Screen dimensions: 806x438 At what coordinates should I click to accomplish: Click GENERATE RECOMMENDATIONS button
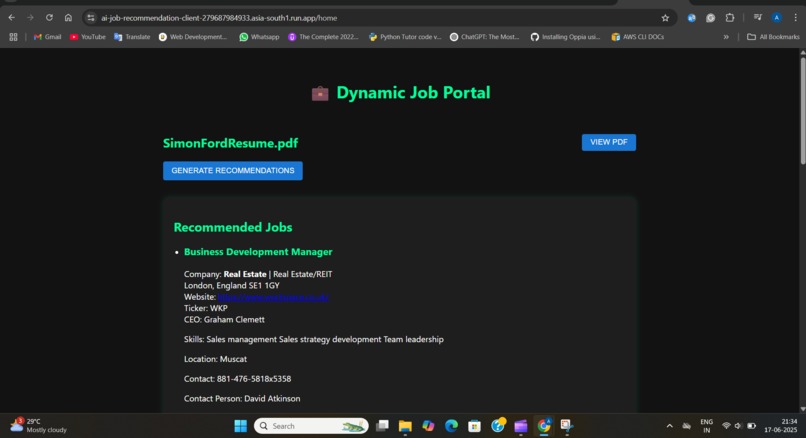tap(233, 171)
